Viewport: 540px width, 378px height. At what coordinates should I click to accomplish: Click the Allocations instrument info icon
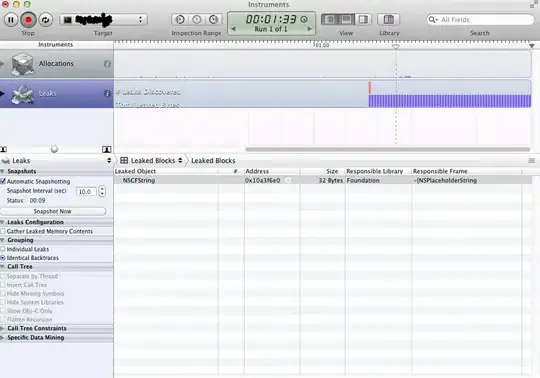click(107, 64)
